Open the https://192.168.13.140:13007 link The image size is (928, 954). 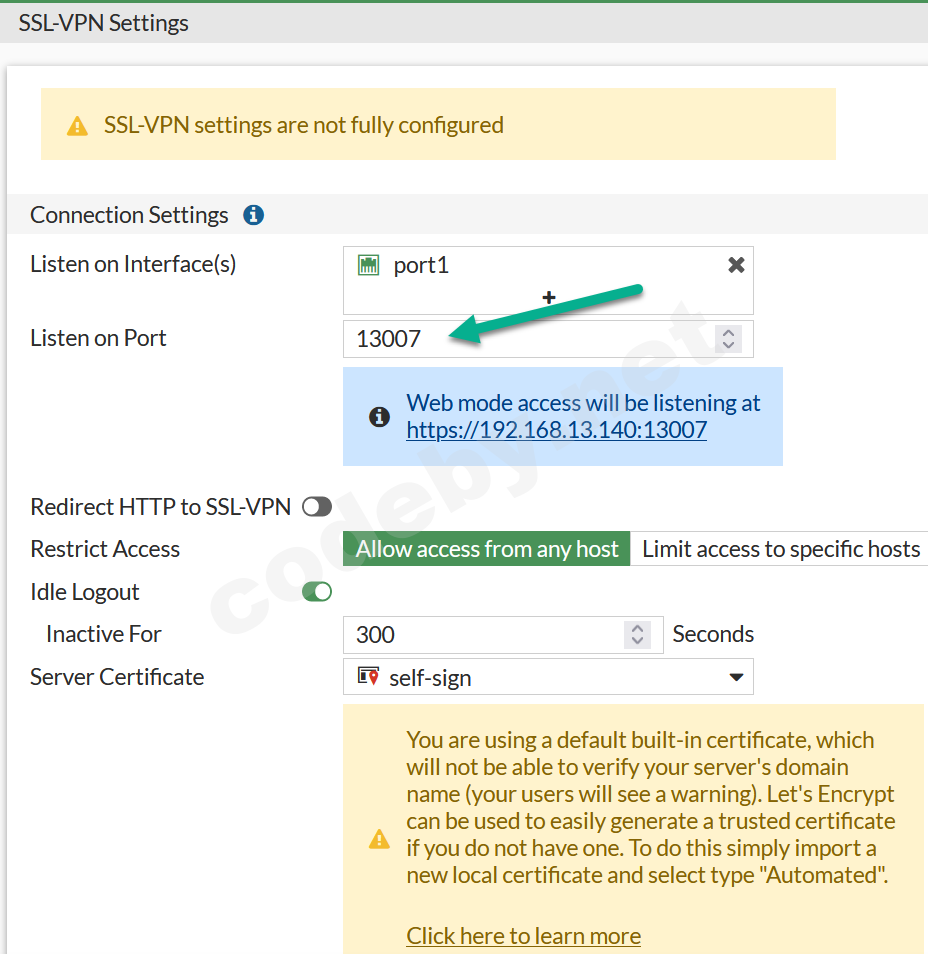[556, 434]
